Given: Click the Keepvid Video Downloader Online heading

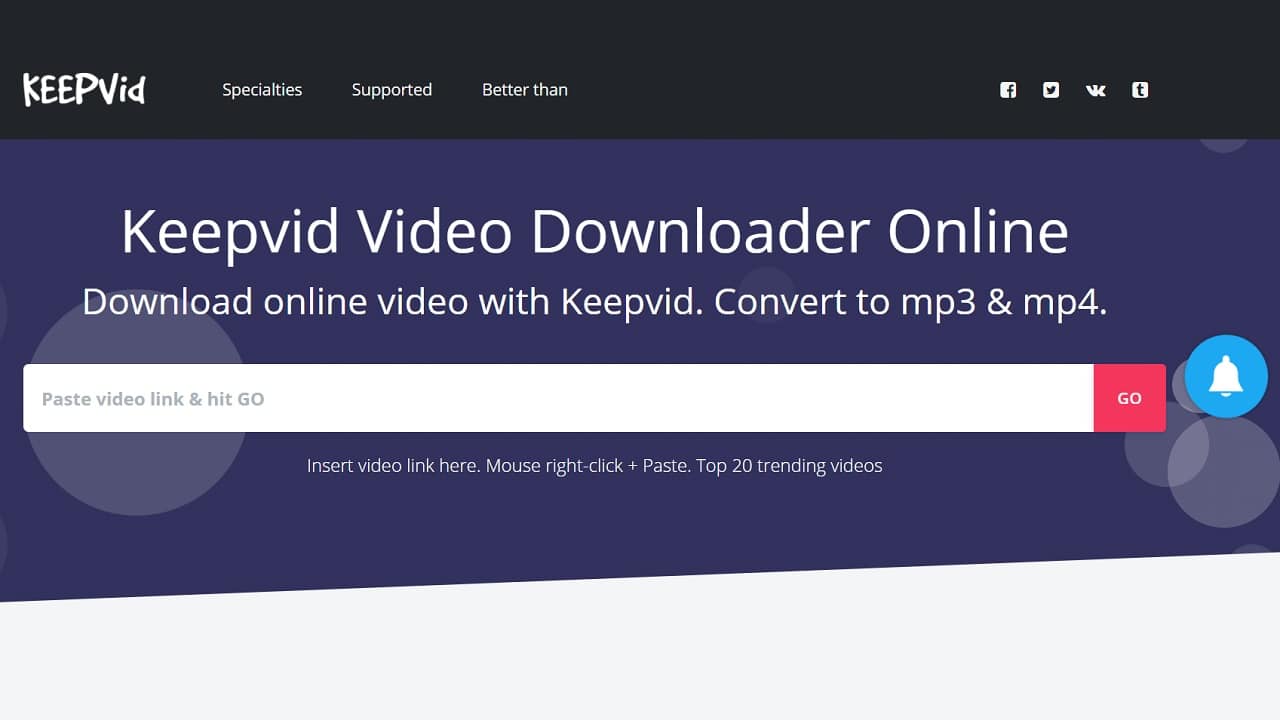Looking at the screenshot, I should (595, 231).
